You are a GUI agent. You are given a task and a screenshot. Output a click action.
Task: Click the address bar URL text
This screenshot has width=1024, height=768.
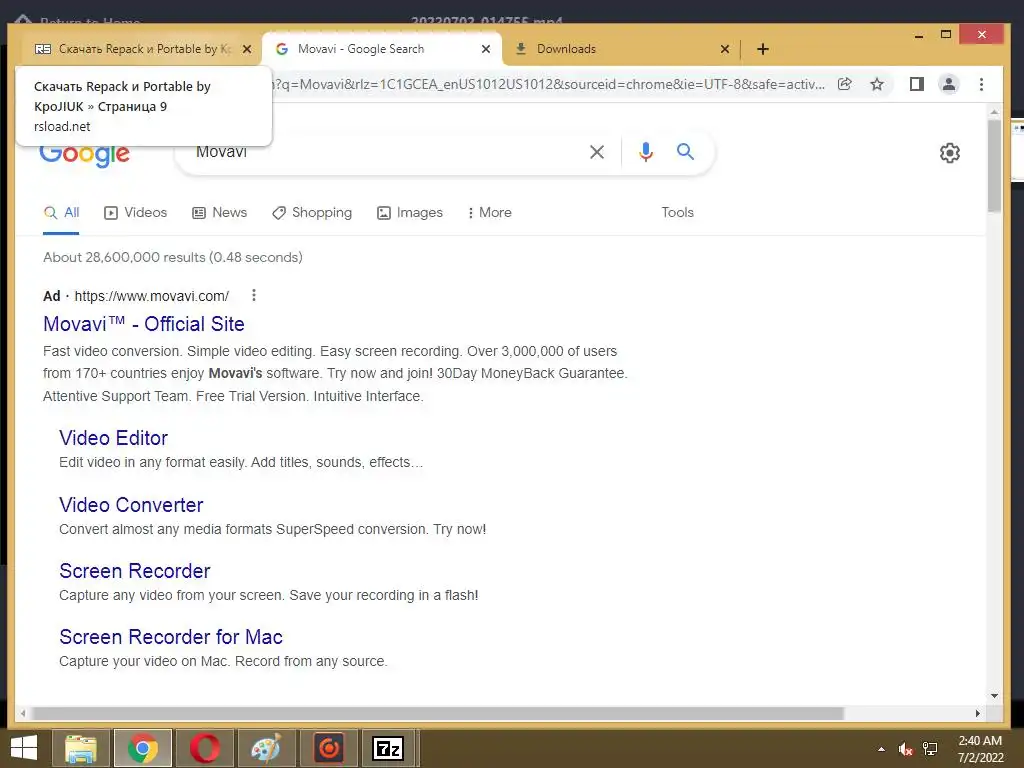pyautogui.click(x=549, y=84)
